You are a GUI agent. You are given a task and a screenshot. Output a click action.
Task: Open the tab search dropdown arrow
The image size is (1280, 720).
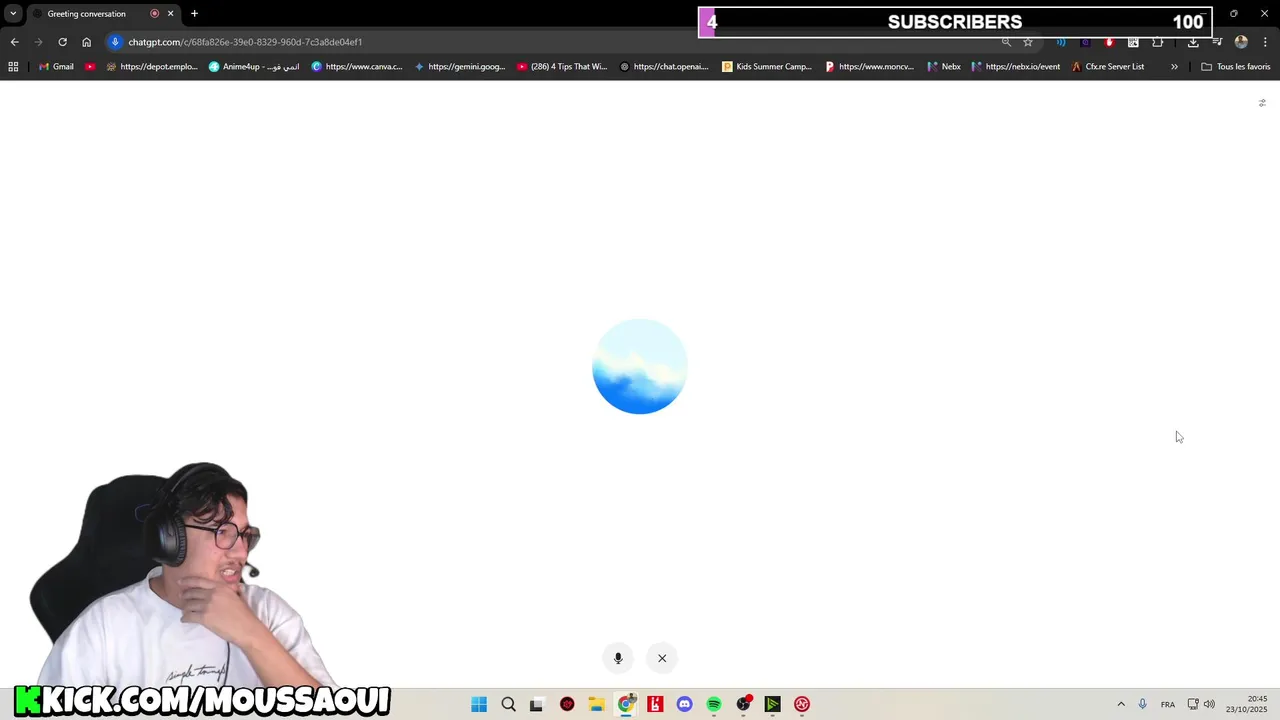coord(13,14)
